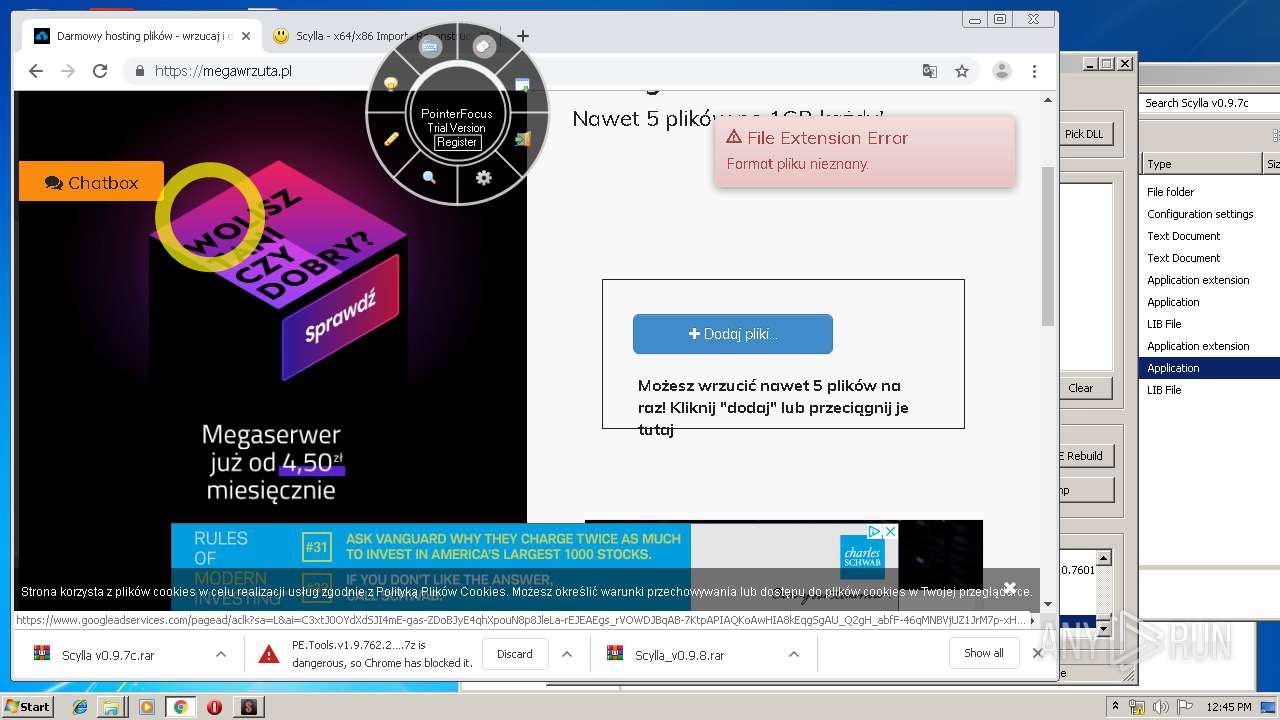Close the Chrome downloads bar

(x=1037, y=653)
